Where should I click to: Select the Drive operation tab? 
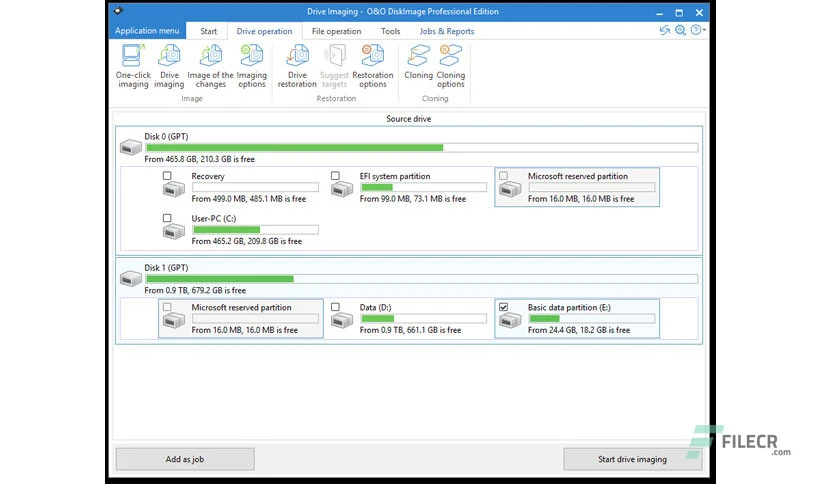tap(264, 31)
